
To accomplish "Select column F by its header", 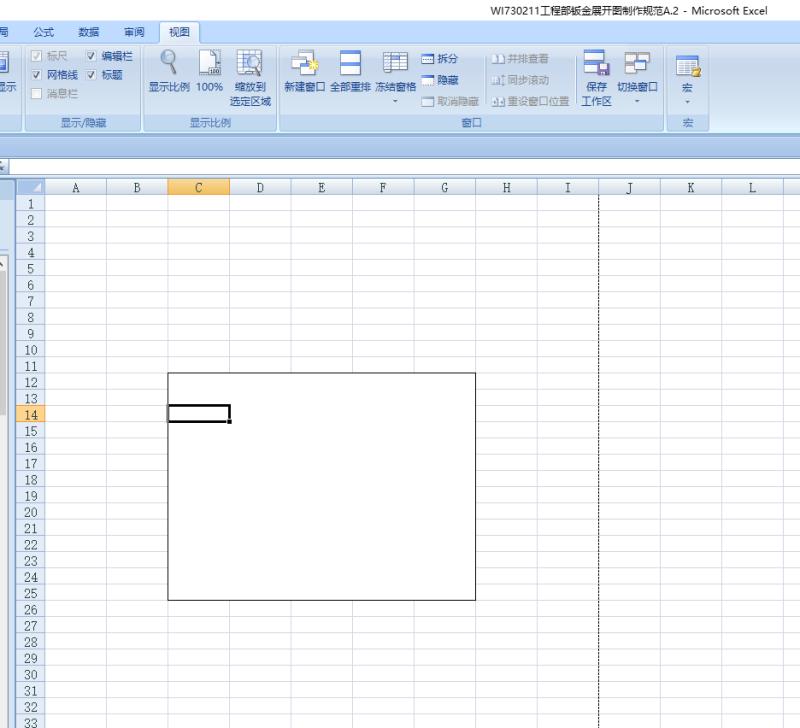I will (x=383, y=187).
